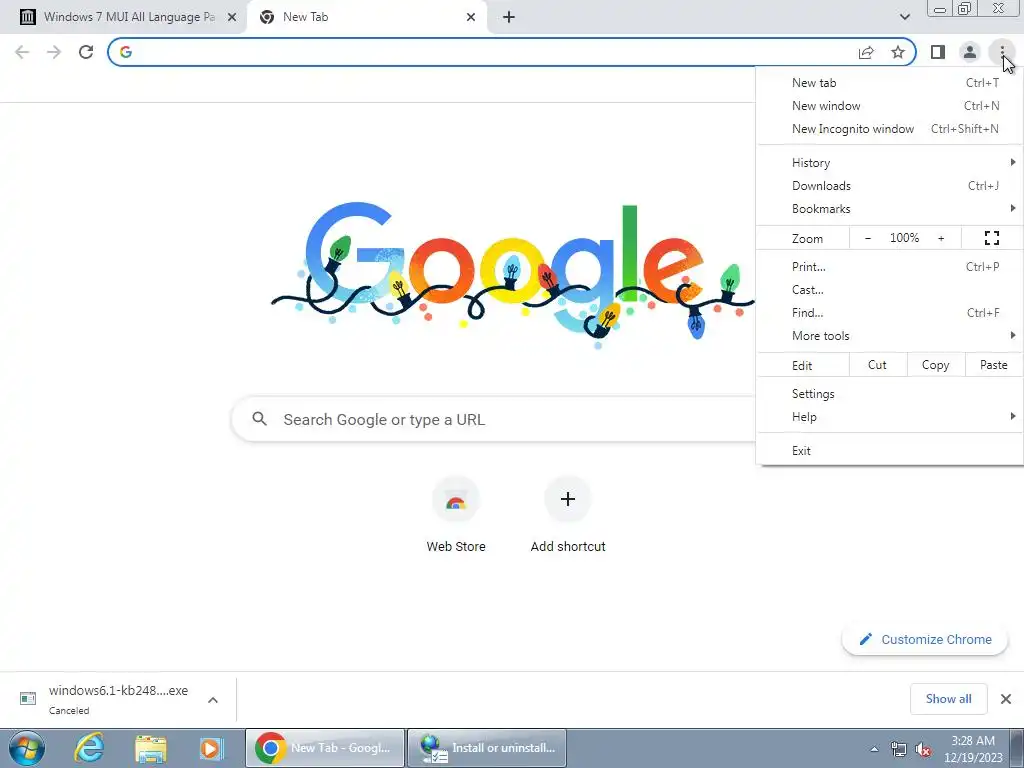The image size is (1024, 768).
Task: Open the profile avatar menu
Action: pos(970,52)
